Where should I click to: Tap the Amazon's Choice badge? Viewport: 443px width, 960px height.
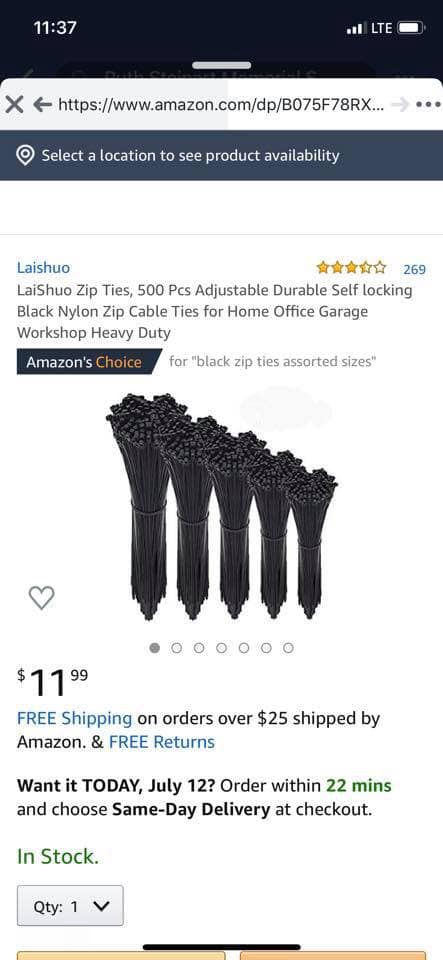pyautogui.click(x=89, y=362)
